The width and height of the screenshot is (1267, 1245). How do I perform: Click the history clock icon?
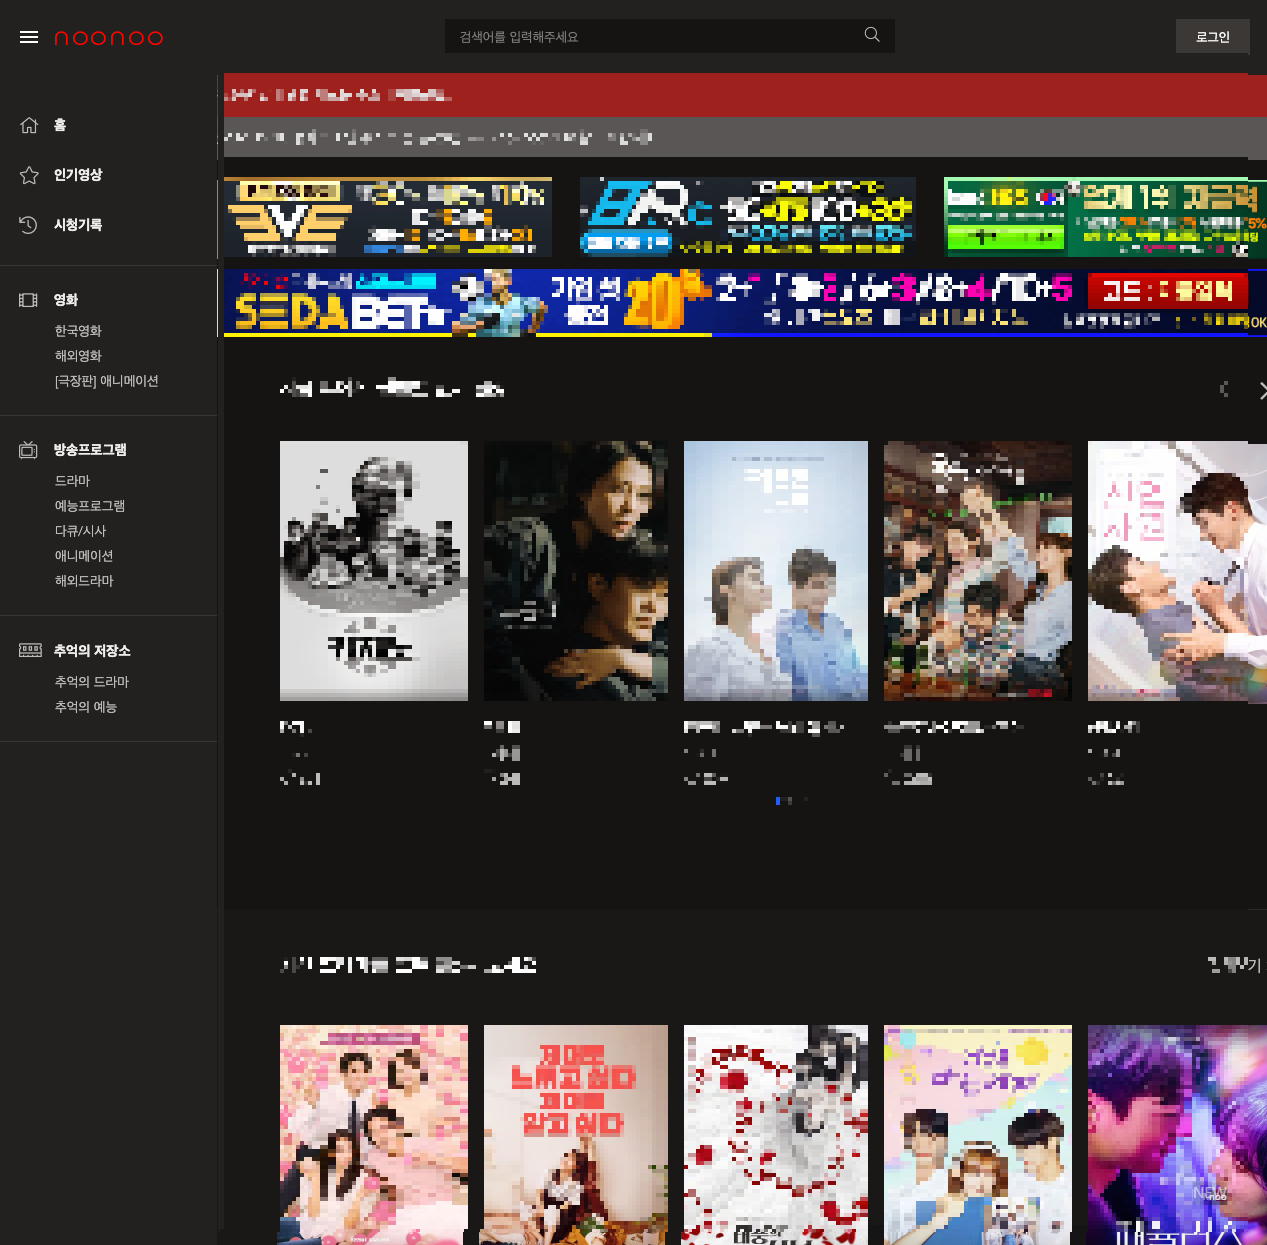[29, 225]
